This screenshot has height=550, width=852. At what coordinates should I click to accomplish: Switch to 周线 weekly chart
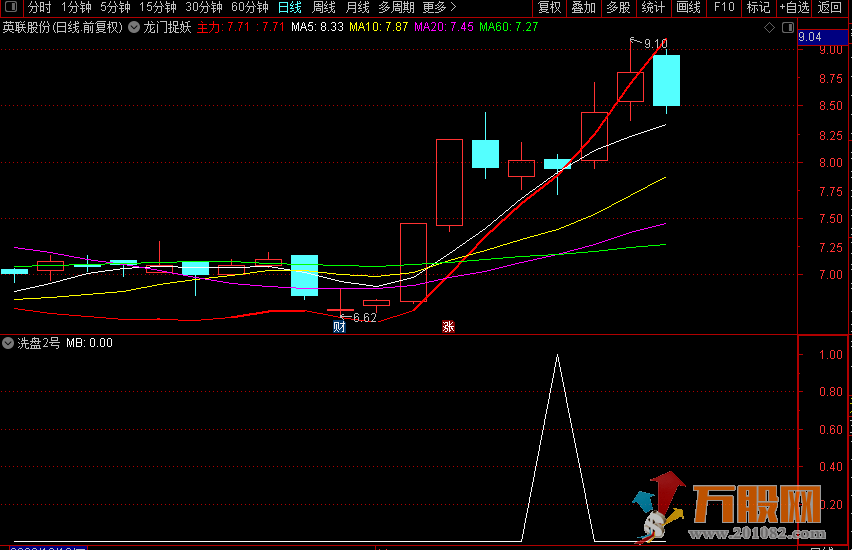pyautogui.click(x=324, y=7)
